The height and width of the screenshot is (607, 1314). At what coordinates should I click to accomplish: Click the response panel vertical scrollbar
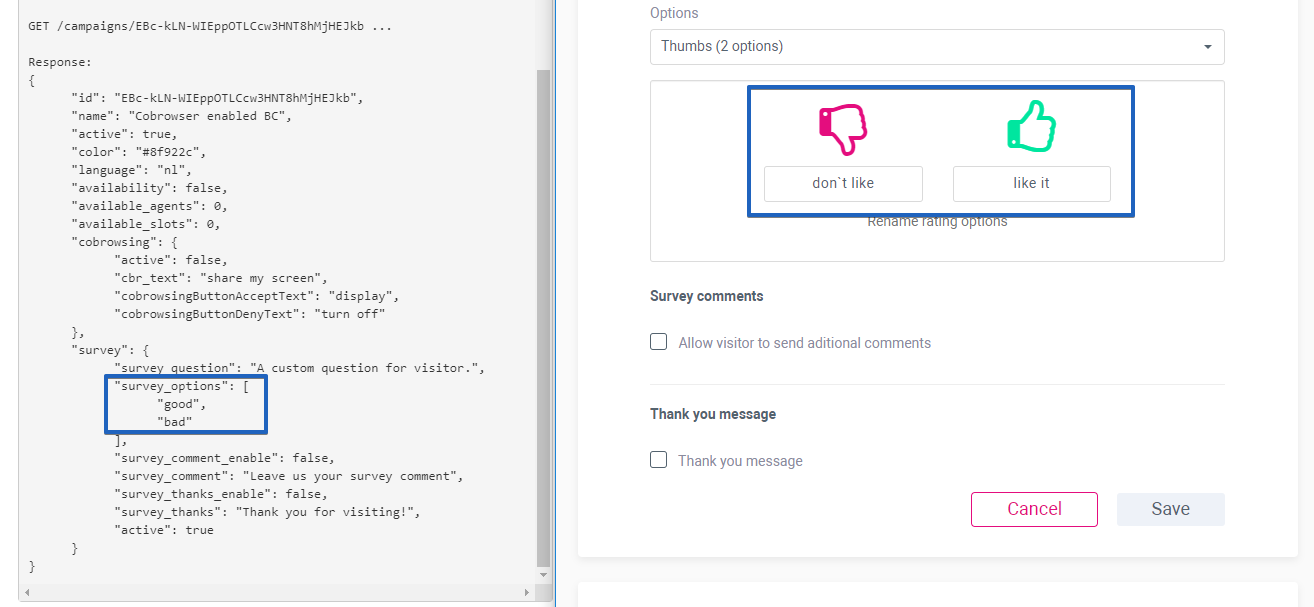pos(544,318)
